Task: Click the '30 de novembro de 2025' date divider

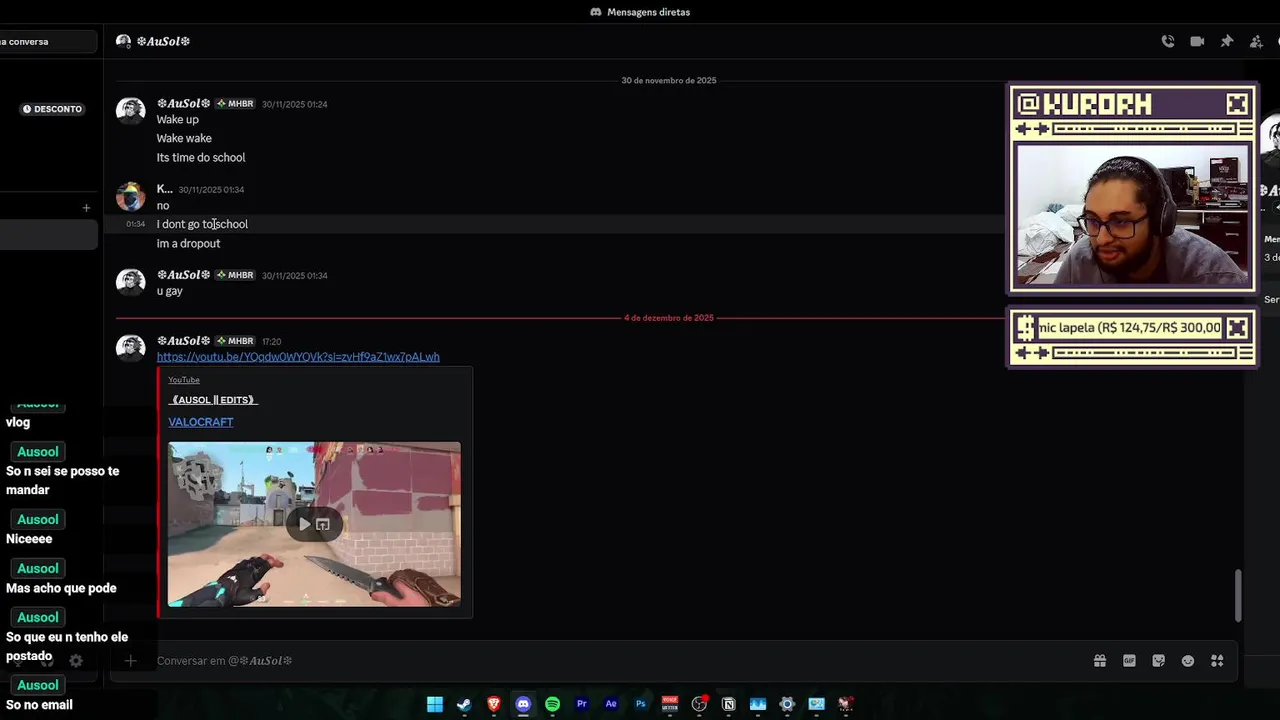Action: coord(669,80)
